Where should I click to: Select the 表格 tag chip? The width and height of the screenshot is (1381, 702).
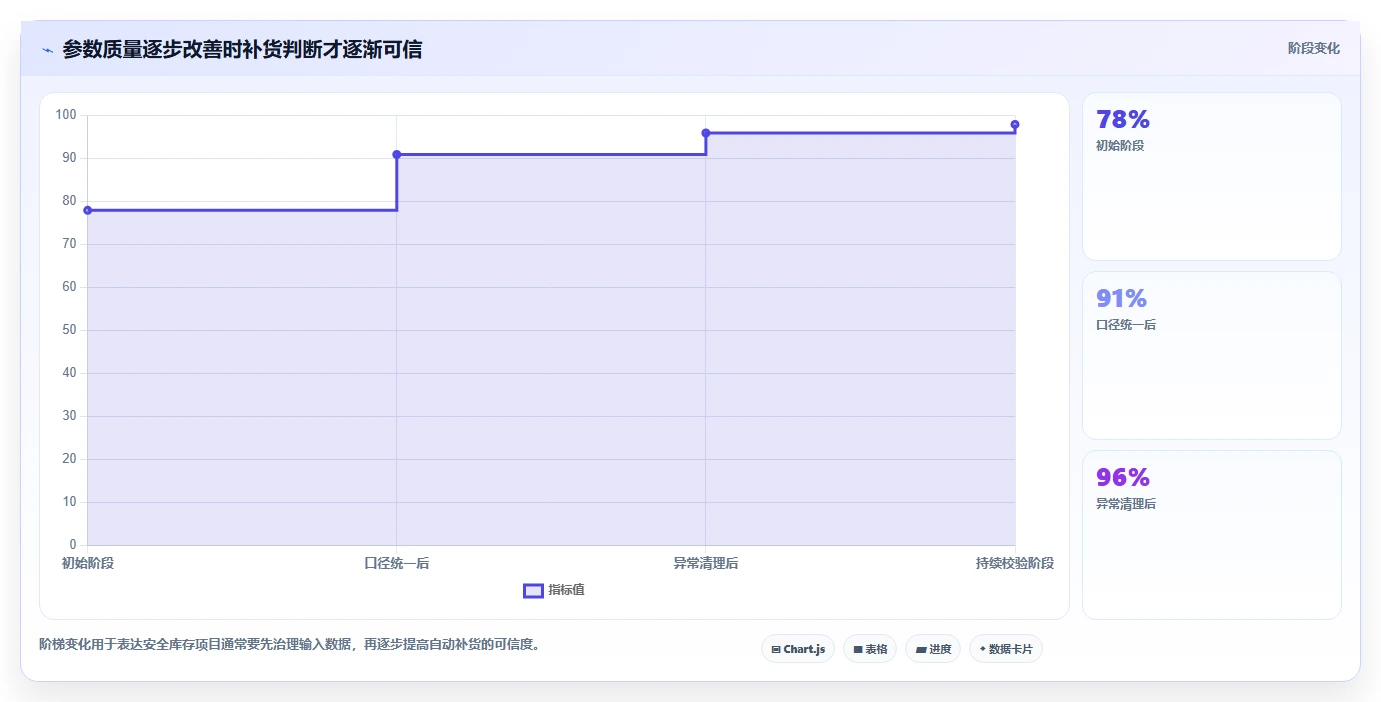tap(870, 649)
